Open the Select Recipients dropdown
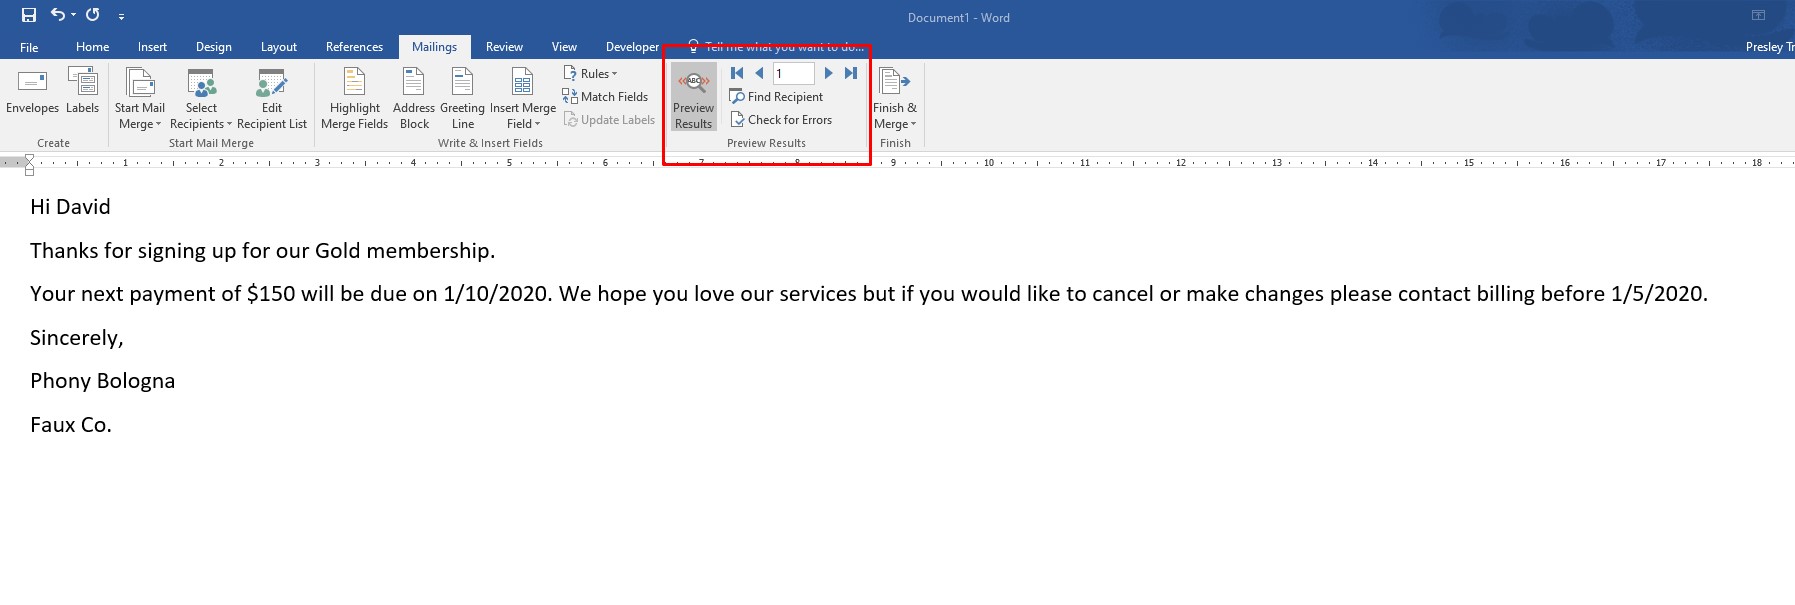The image size is (1795, 605). tap(201, 98)
